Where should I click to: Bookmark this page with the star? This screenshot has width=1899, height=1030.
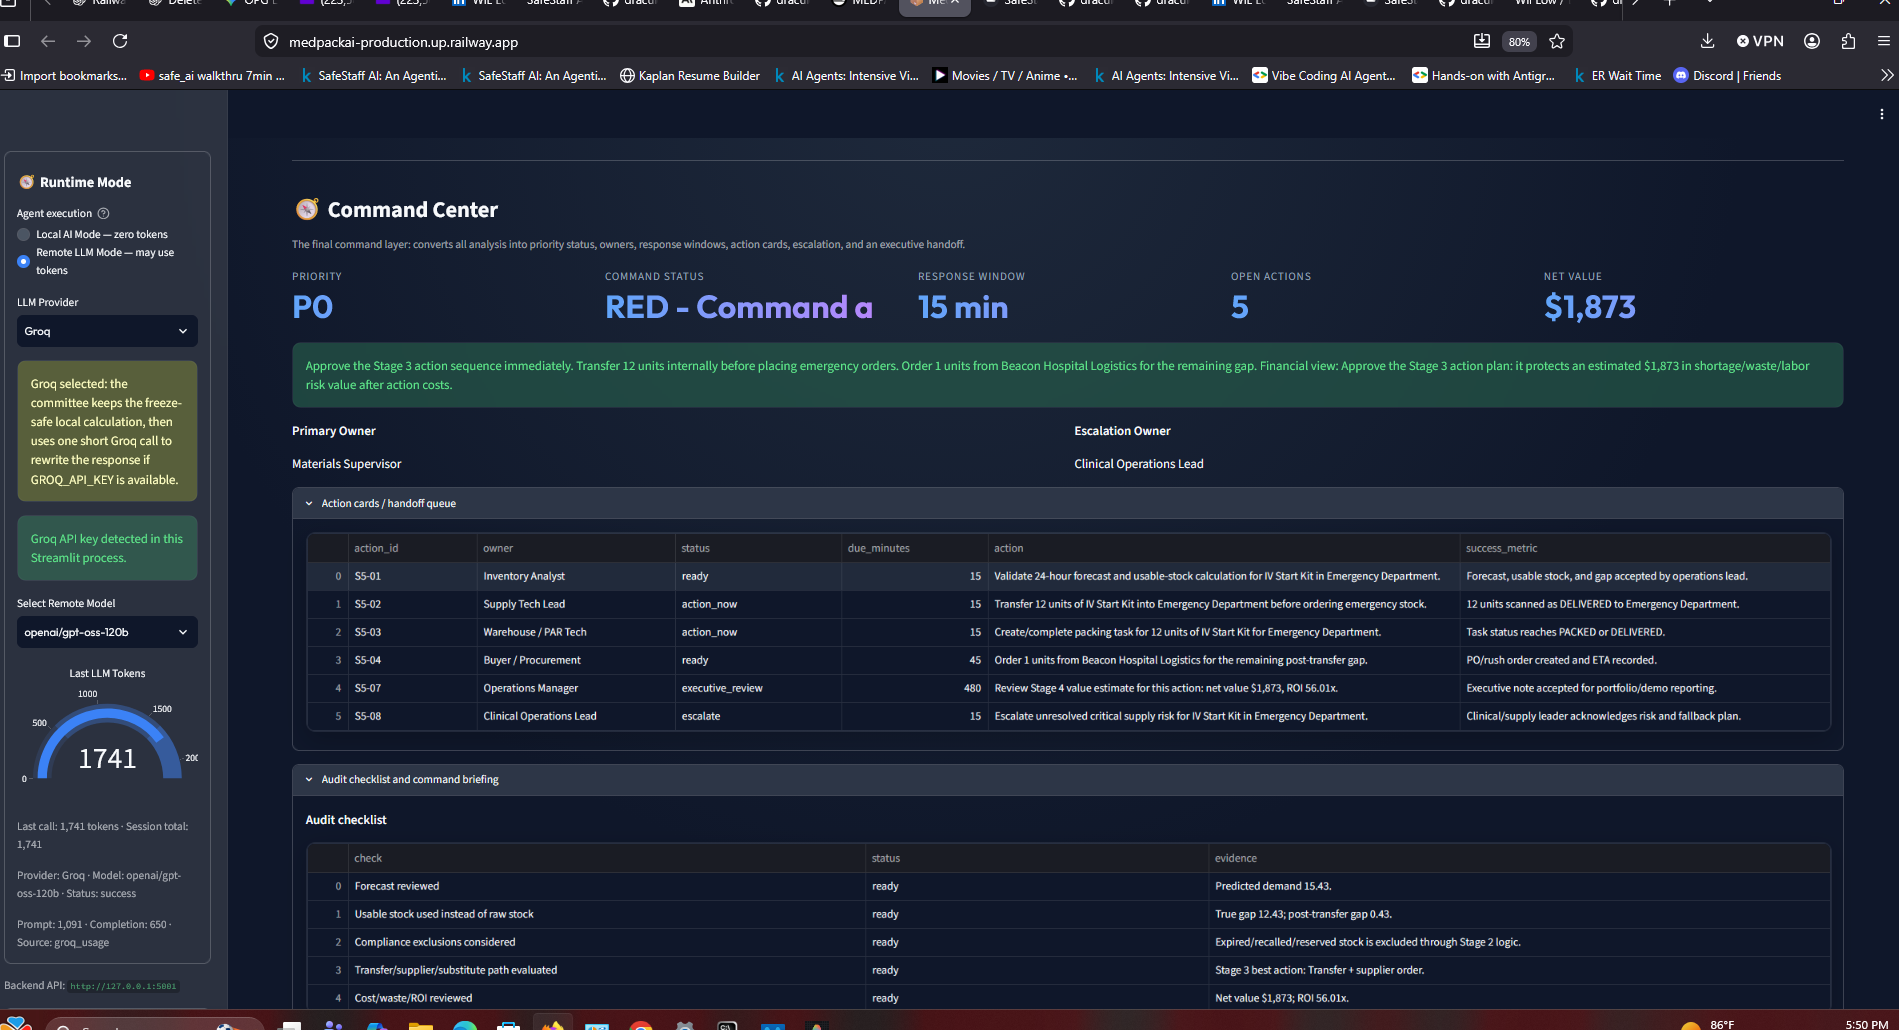coord(1557,41)
